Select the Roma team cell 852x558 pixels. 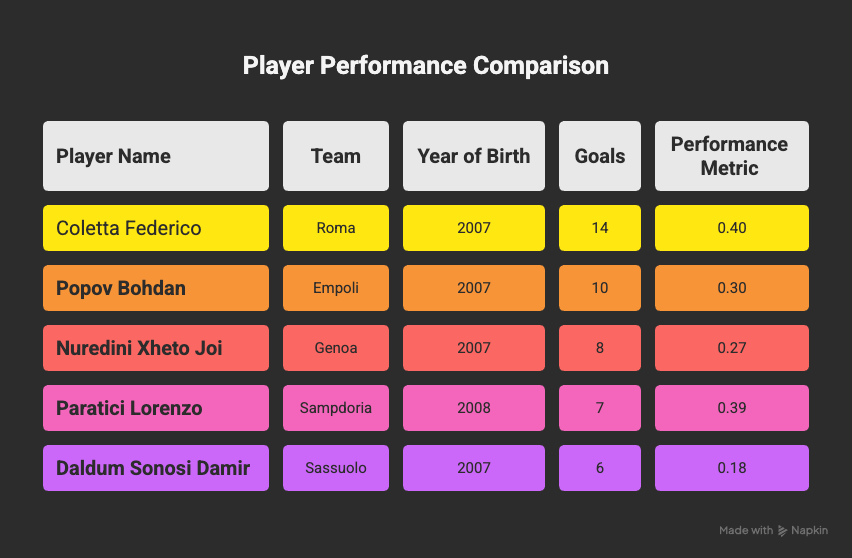(x=336, y=228)
